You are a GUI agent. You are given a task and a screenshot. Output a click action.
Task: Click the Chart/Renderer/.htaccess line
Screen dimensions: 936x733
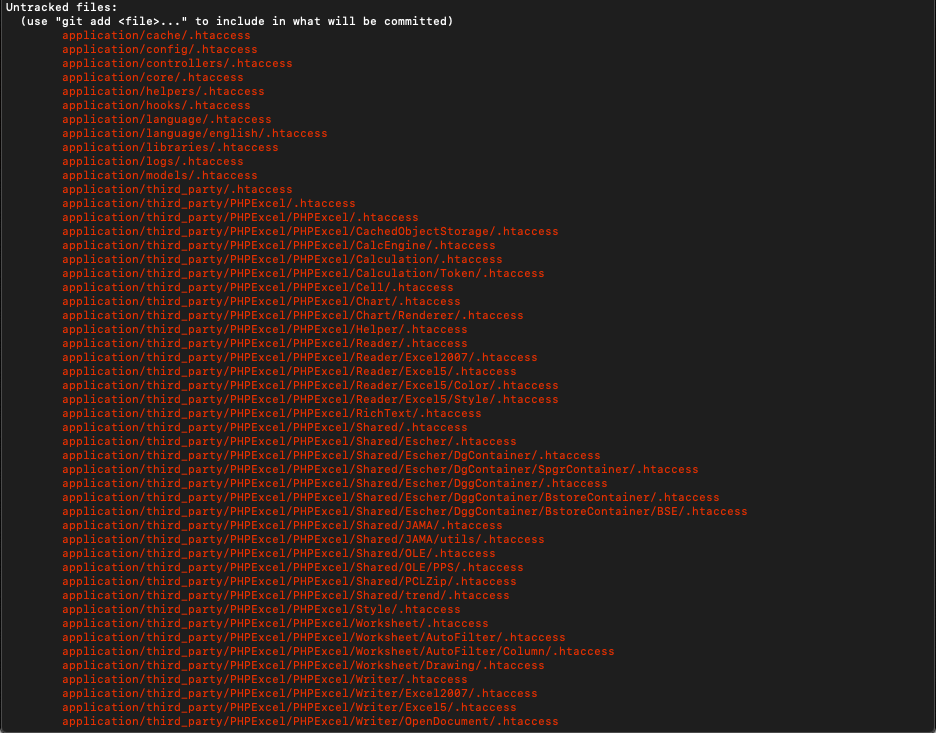click(292, 315)
